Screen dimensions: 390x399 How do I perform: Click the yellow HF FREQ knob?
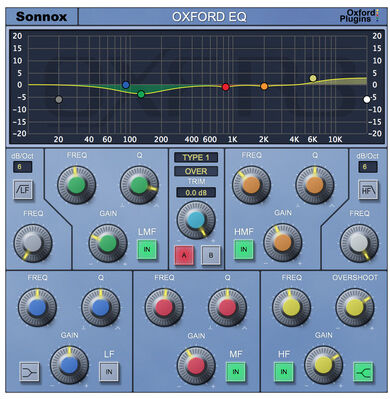pyautogui.click(x=291, y=307)
